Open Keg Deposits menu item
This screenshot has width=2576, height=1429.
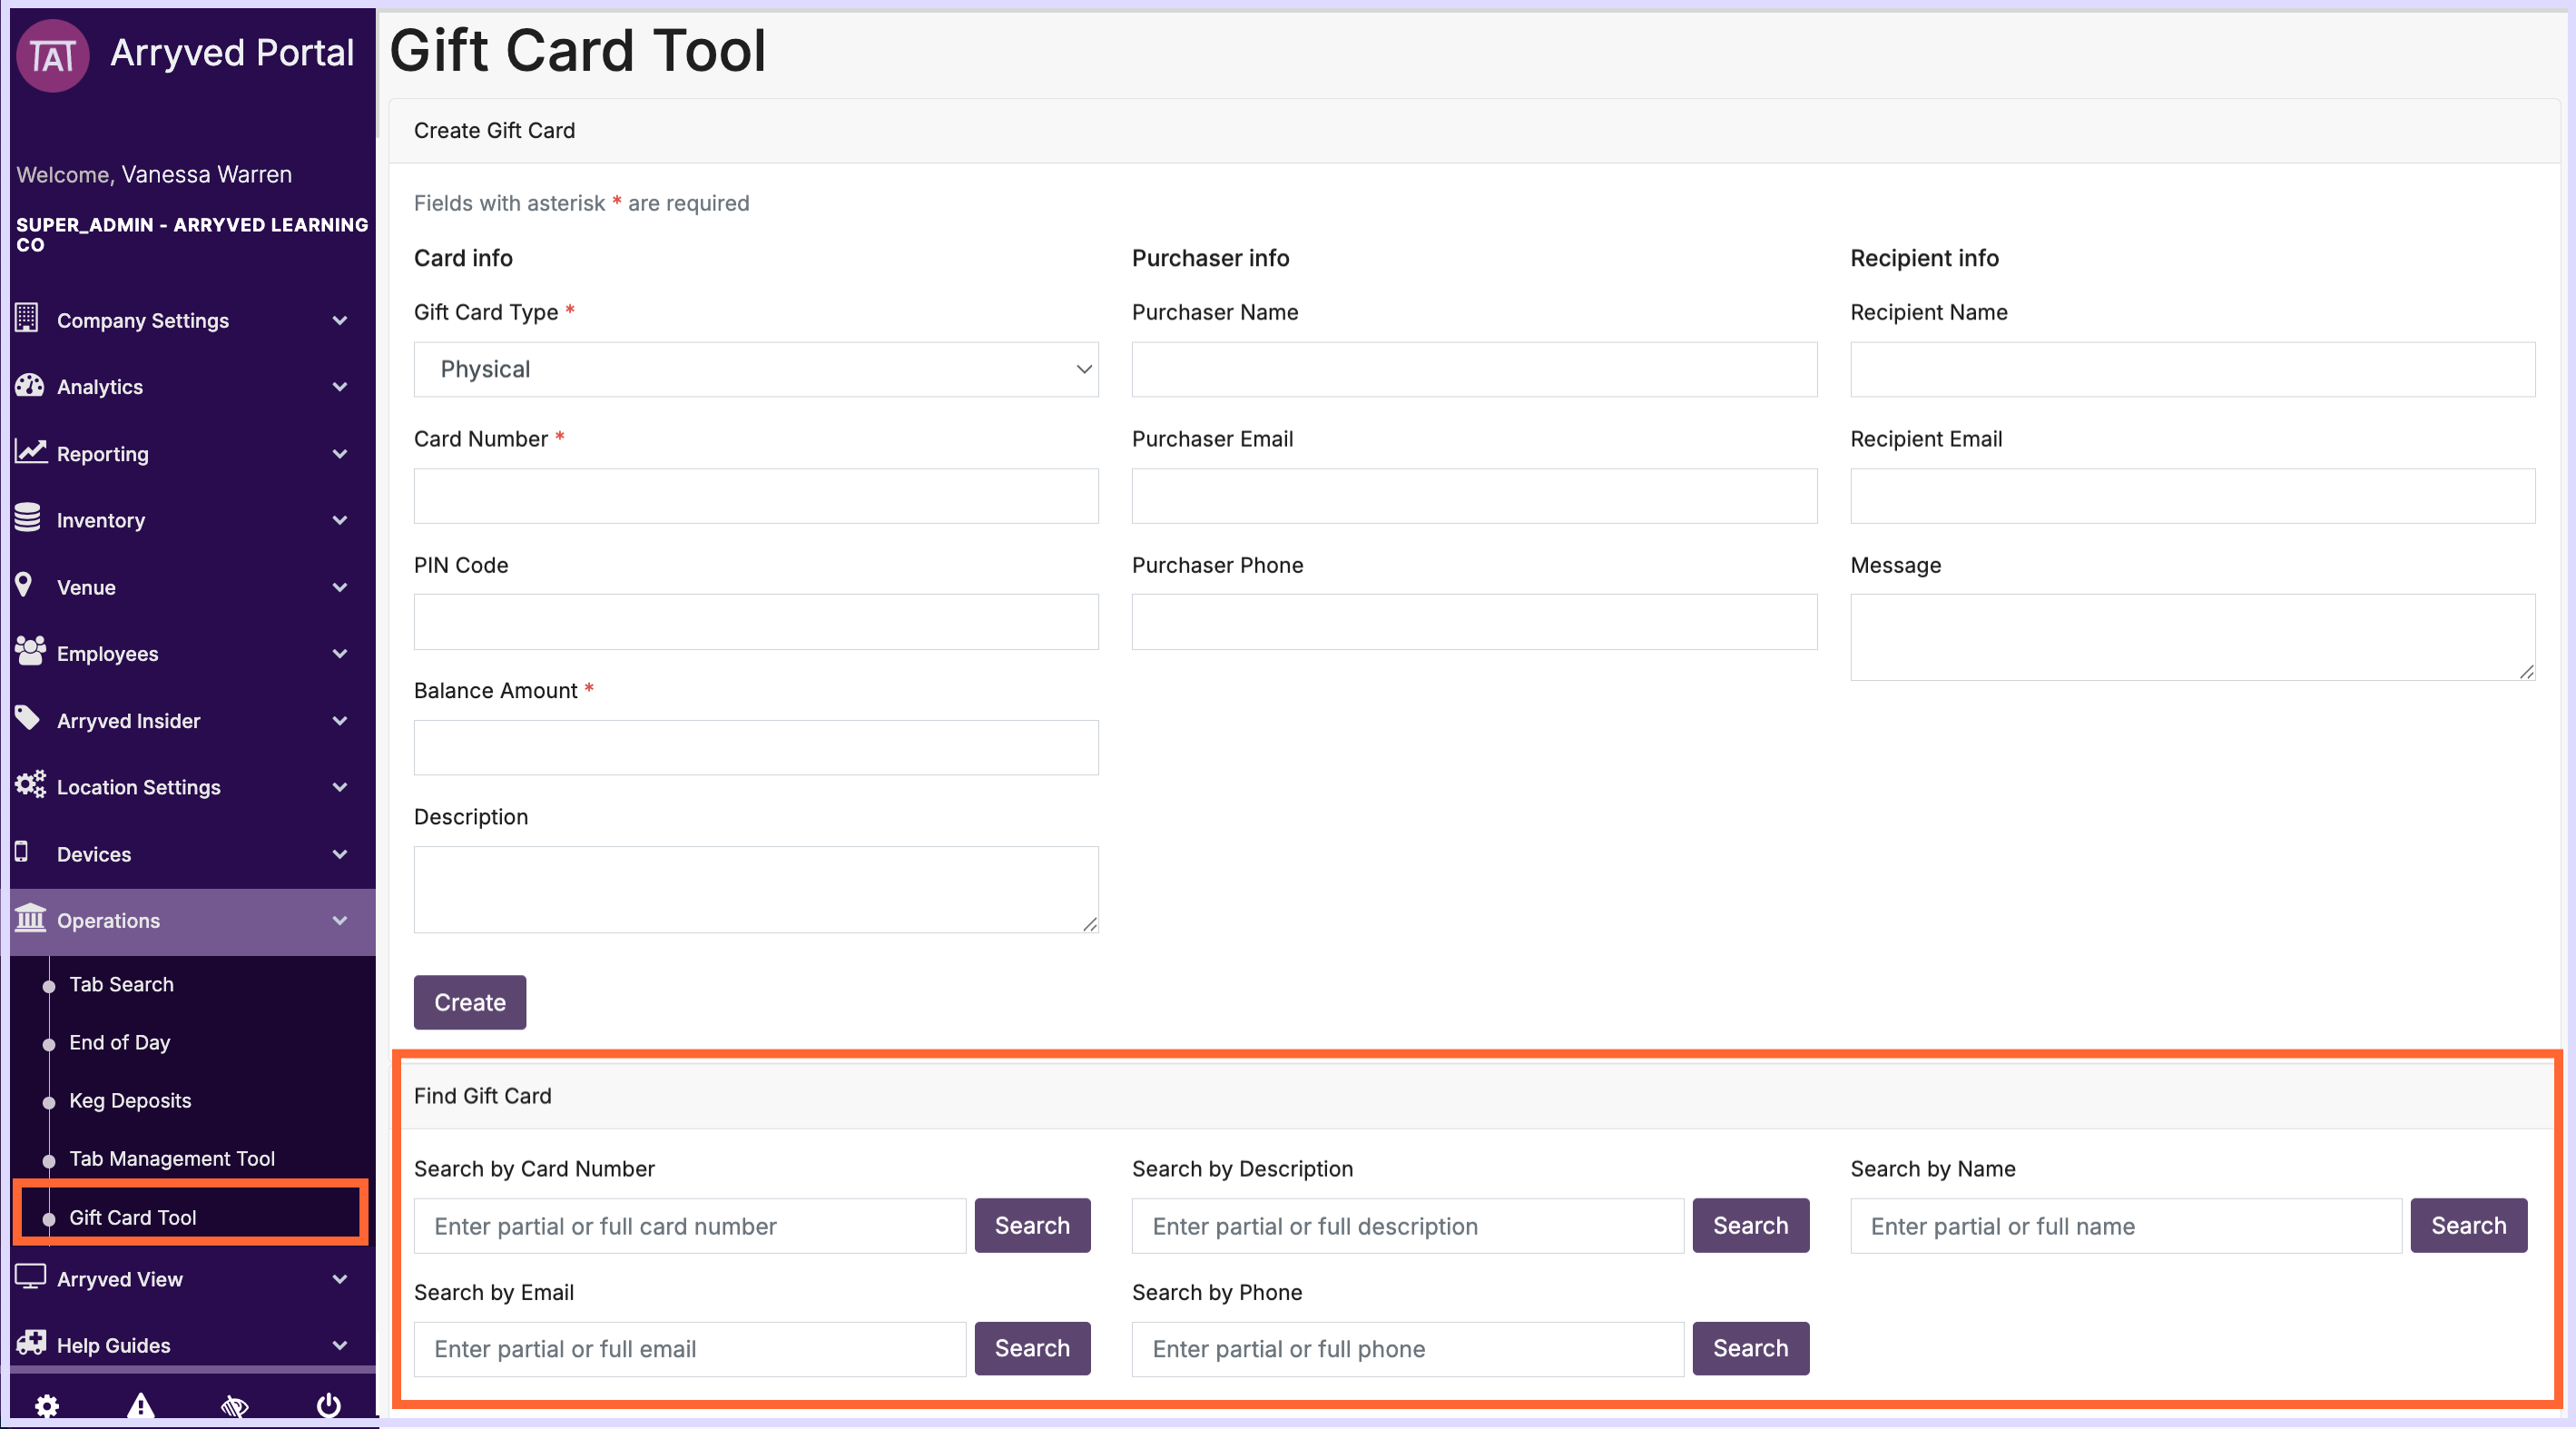coord(129,1100)
